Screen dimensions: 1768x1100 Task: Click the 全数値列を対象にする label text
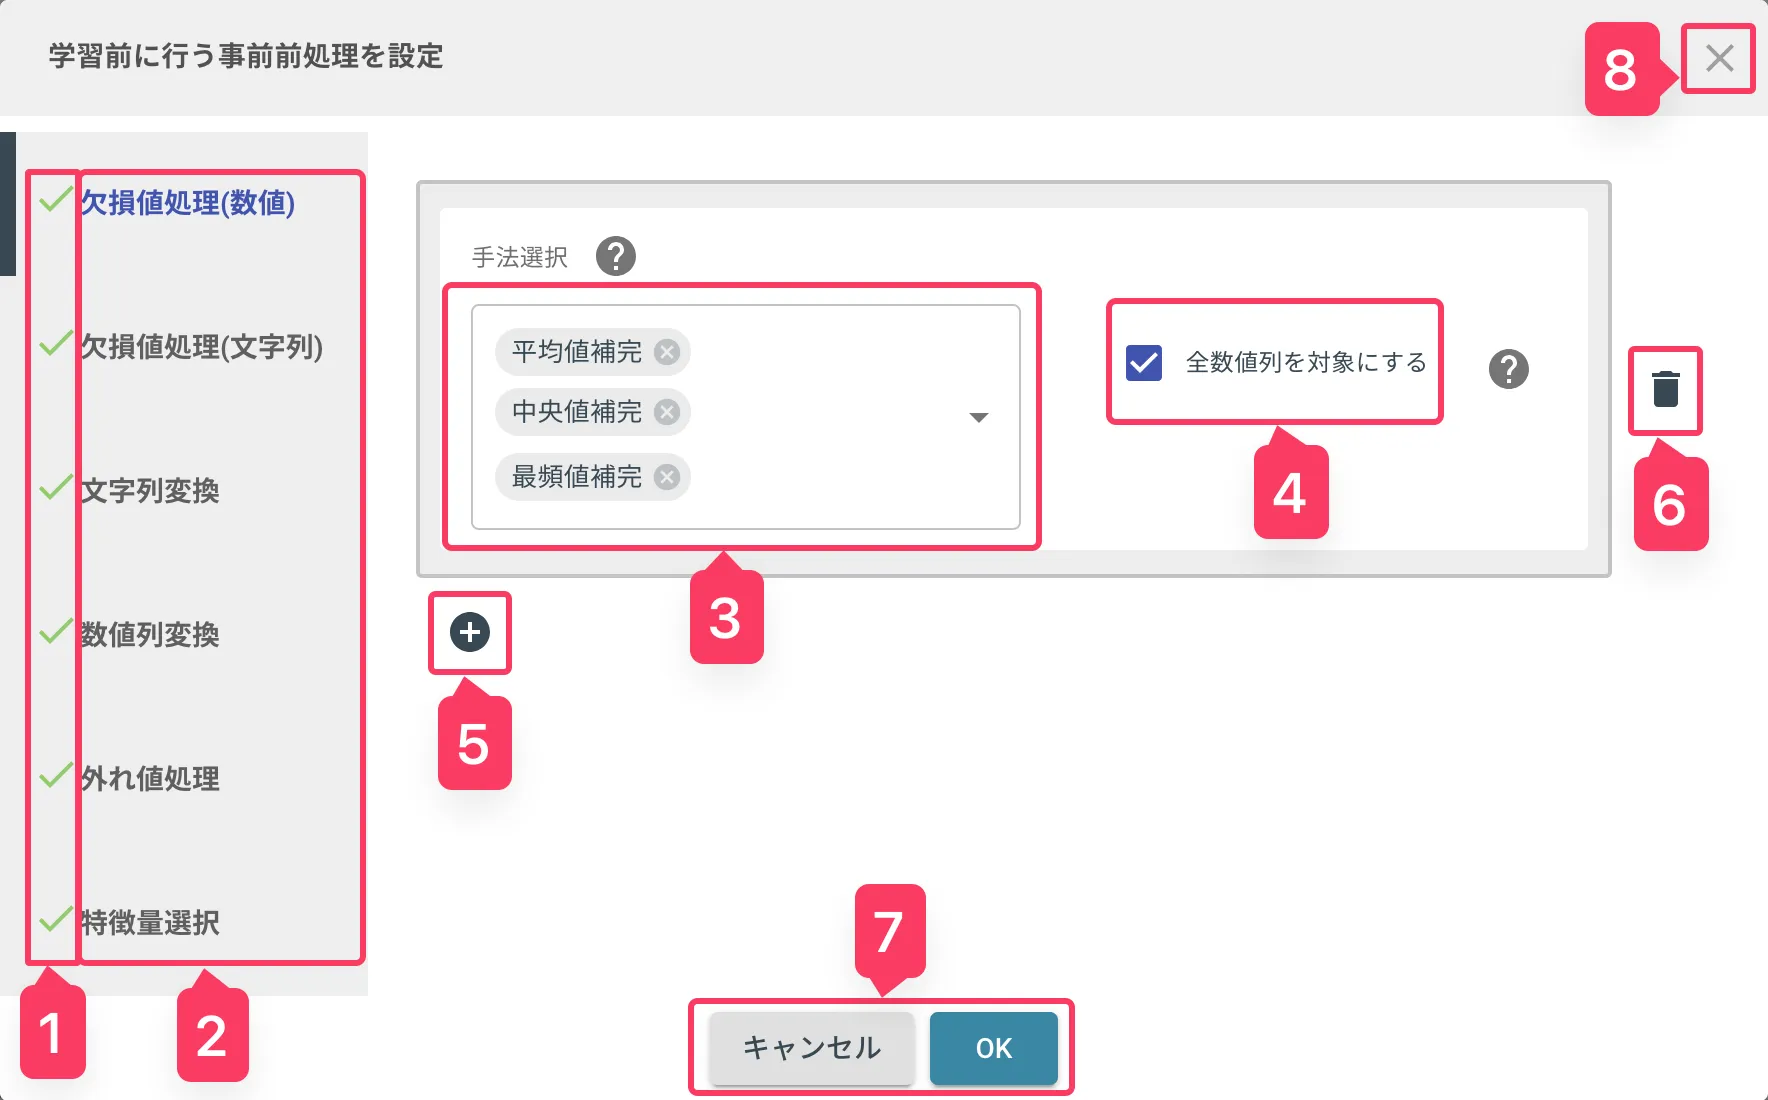point(1306,362)
